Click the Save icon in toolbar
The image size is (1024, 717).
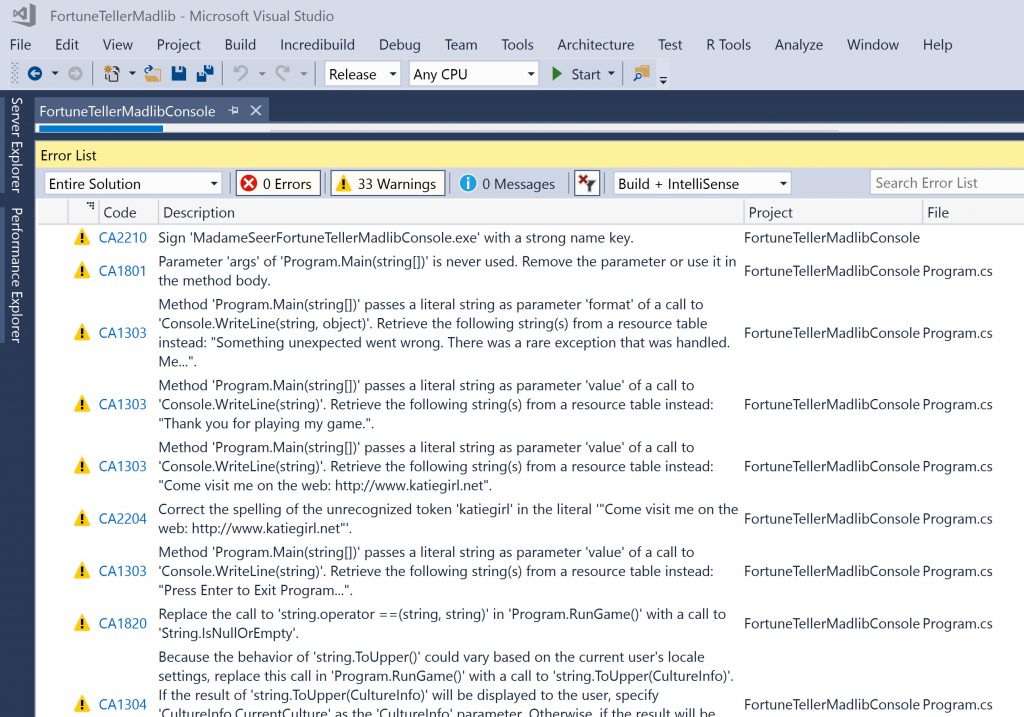tap(179, 74)
